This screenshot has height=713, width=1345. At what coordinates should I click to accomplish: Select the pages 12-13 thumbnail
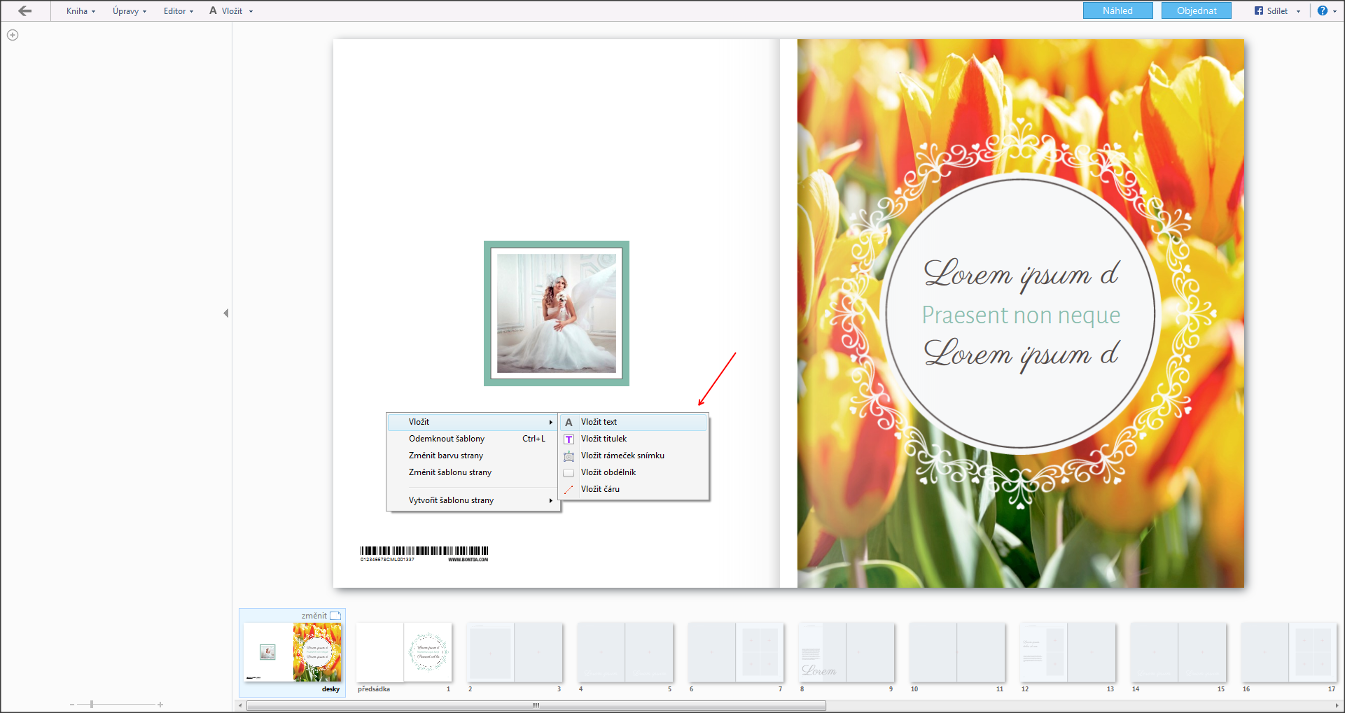tap(1067, 653)
